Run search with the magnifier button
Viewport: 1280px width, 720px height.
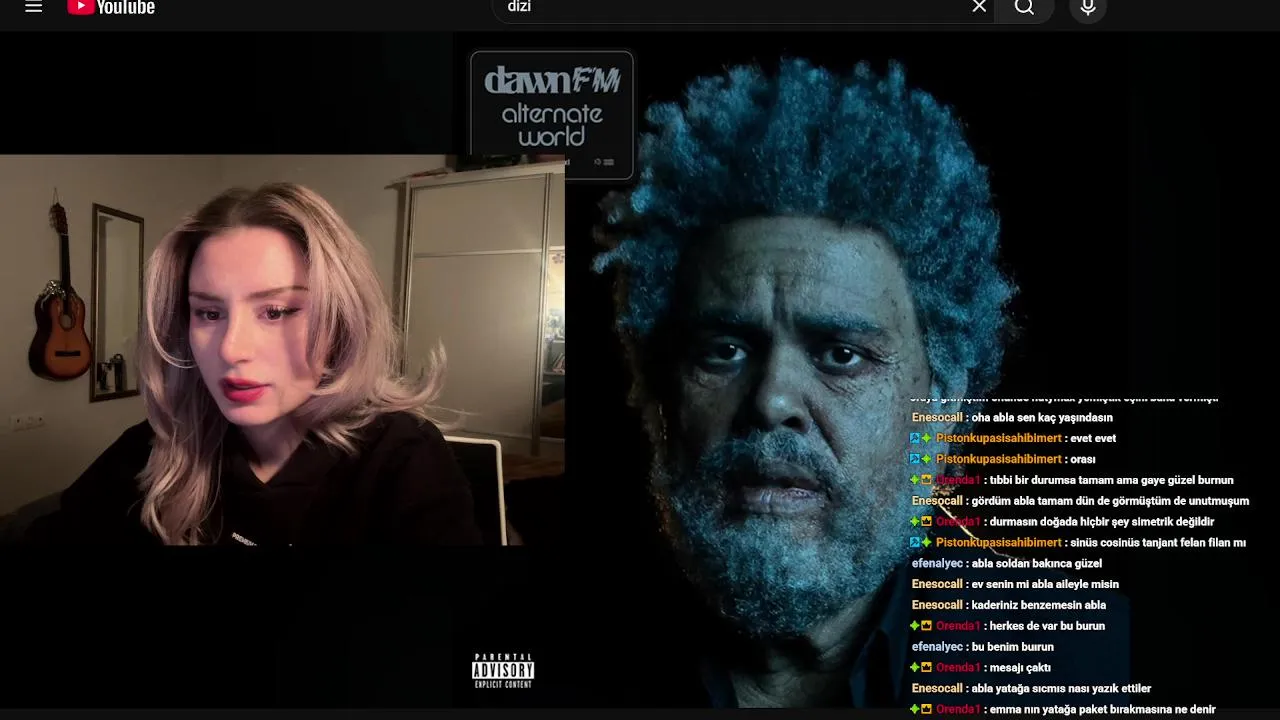(x=1024, y=8)
